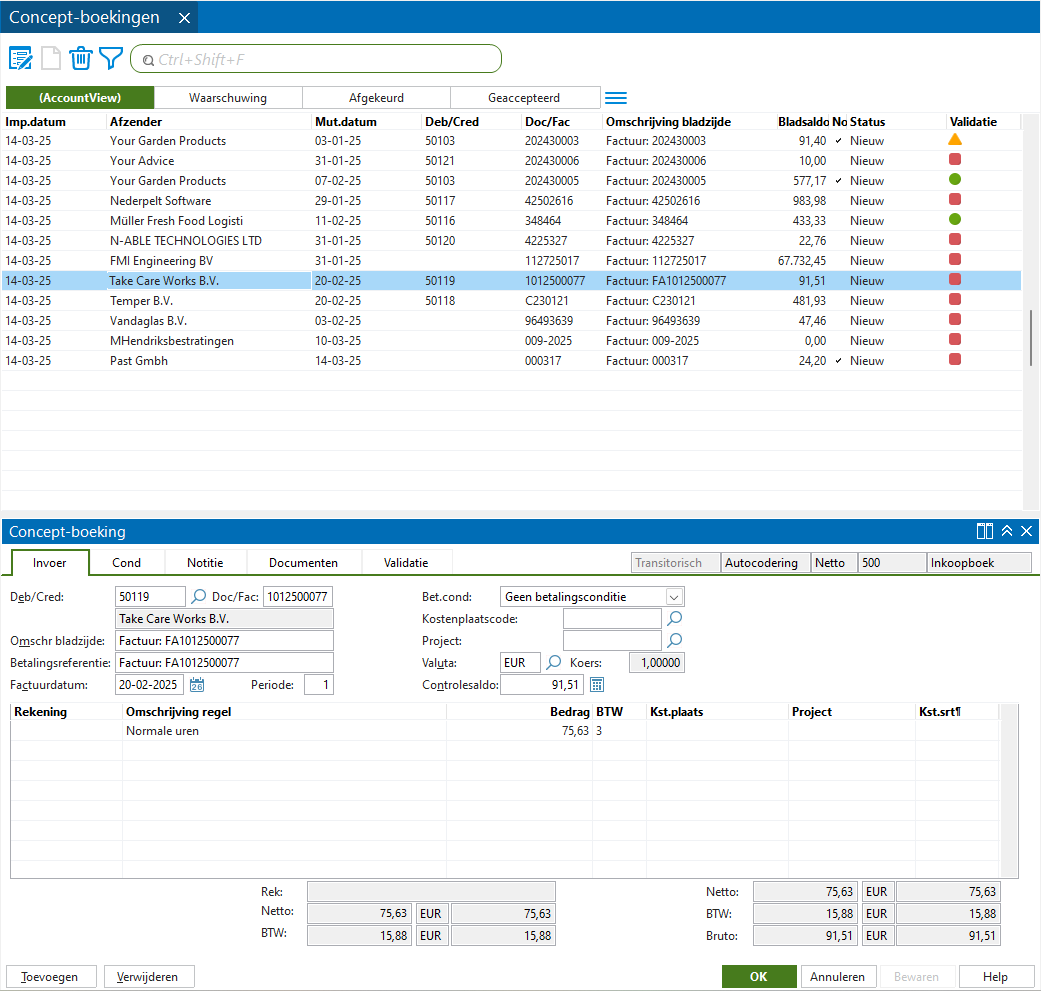Expand the Bet.cond dropdown
1041x991 pixels.
(674, 597)
